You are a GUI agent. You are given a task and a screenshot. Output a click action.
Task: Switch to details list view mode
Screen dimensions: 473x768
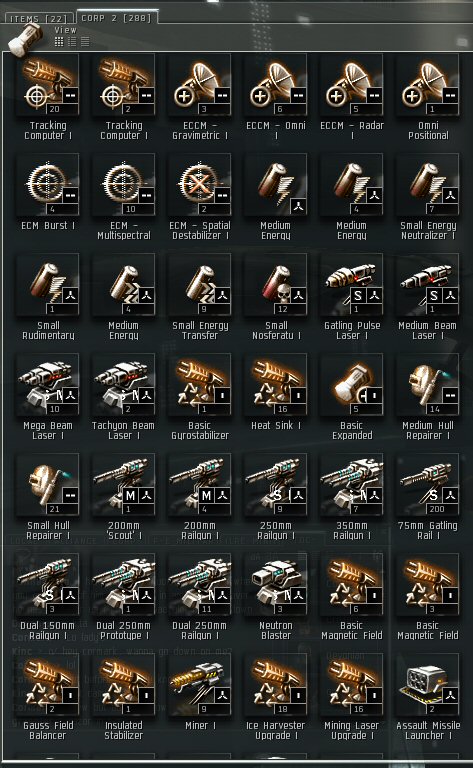pyautogui.click(x=72, y=42)
